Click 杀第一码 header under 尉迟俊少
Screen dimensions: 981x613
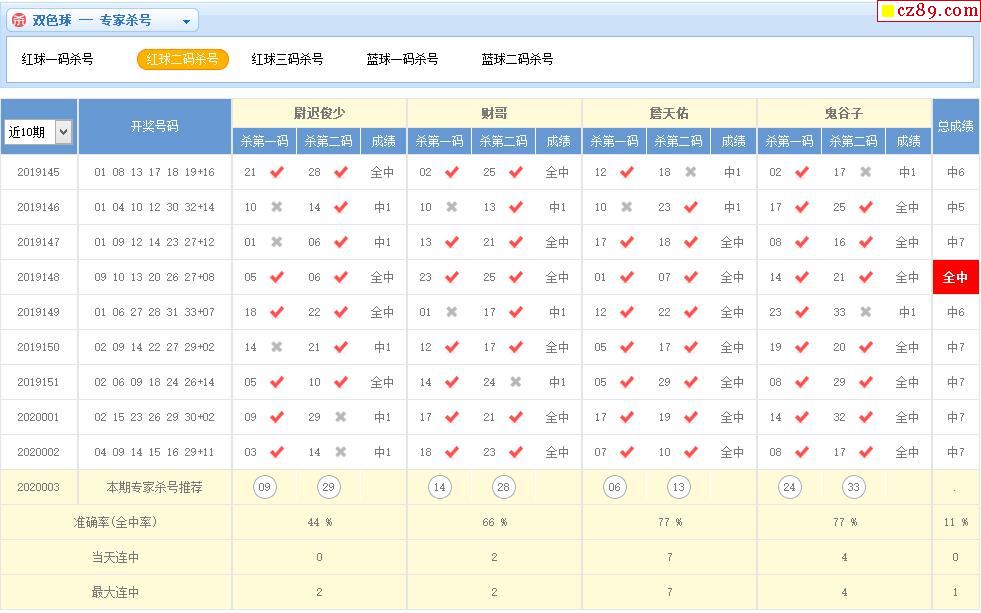pyautogui.click(x=264, y=141)
